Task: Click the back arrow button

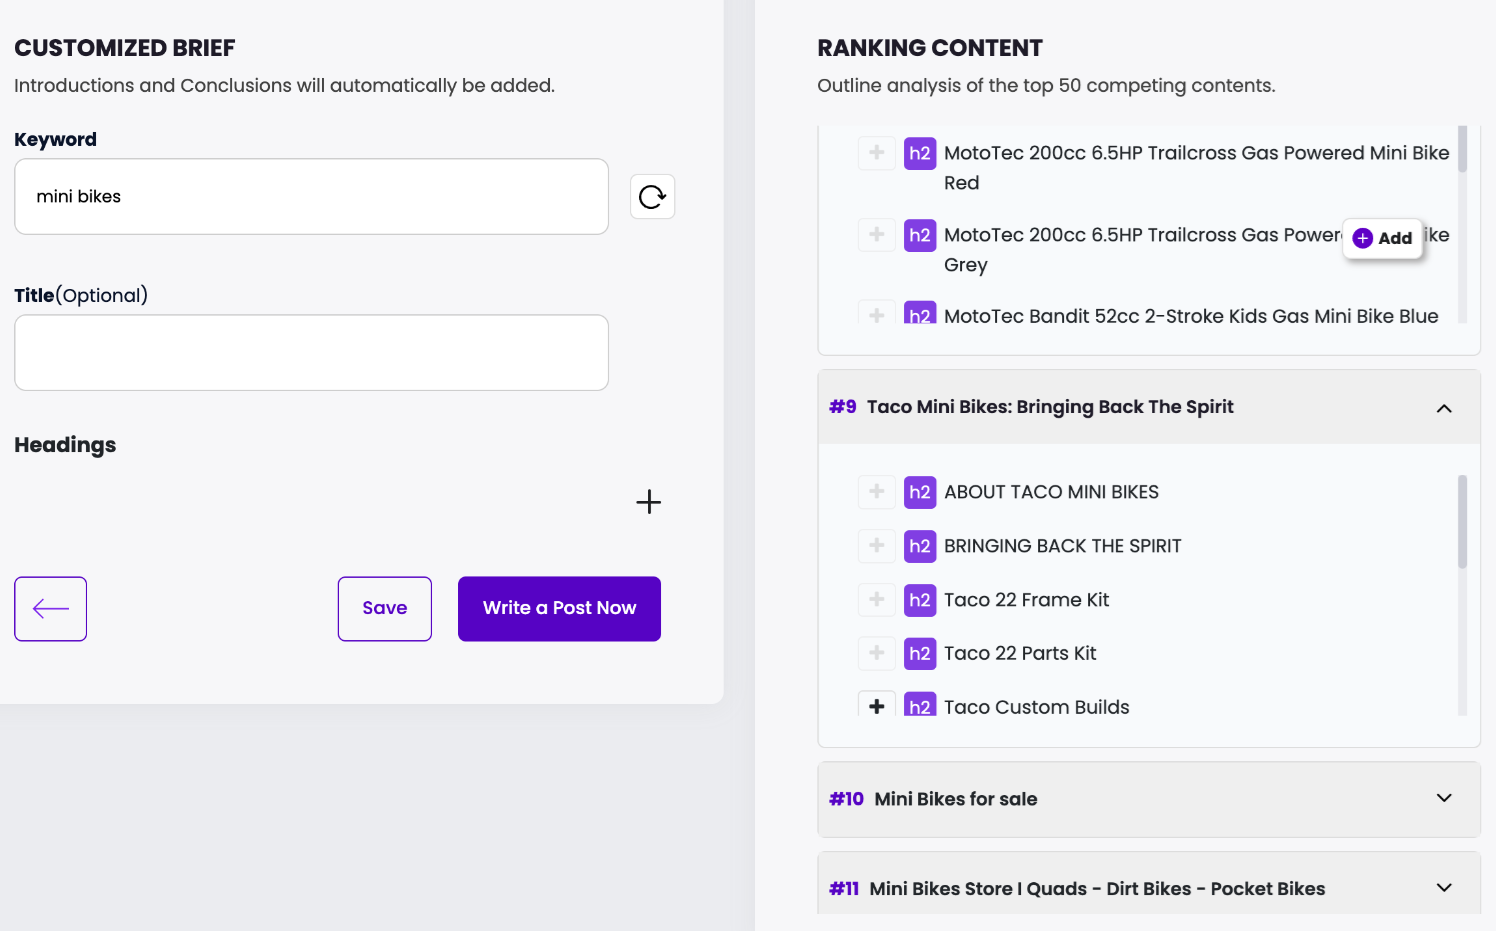Action: pyautogui.click(x=50, y=609)
